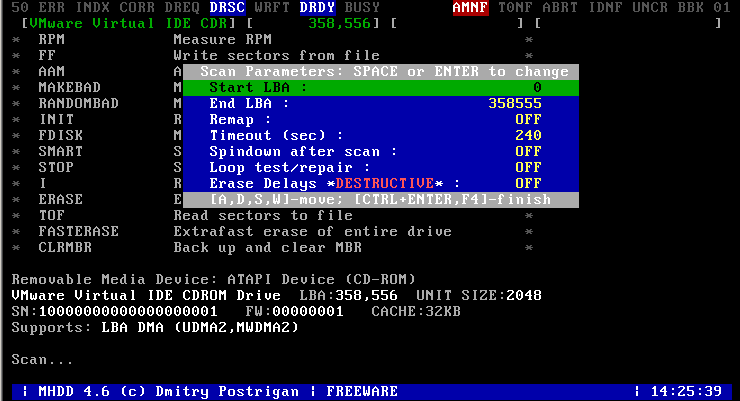Click the highlighted AMNF status flag
Image resolution: width=740 pixels, height=401 pixels.
(468, 7)
